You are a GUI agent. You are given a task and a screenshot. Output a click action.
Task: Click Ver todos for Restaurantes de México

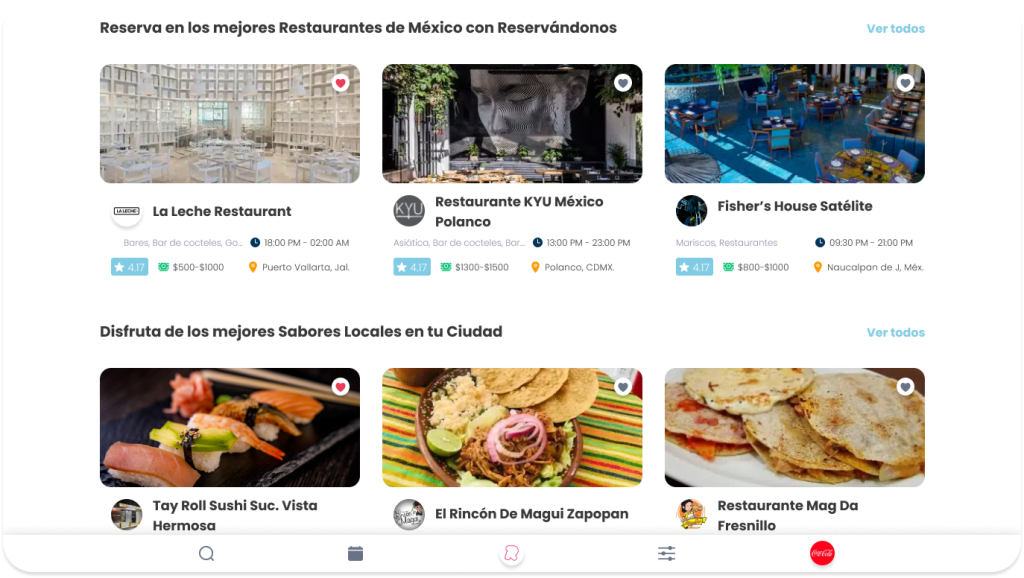[x=895, y=29]
